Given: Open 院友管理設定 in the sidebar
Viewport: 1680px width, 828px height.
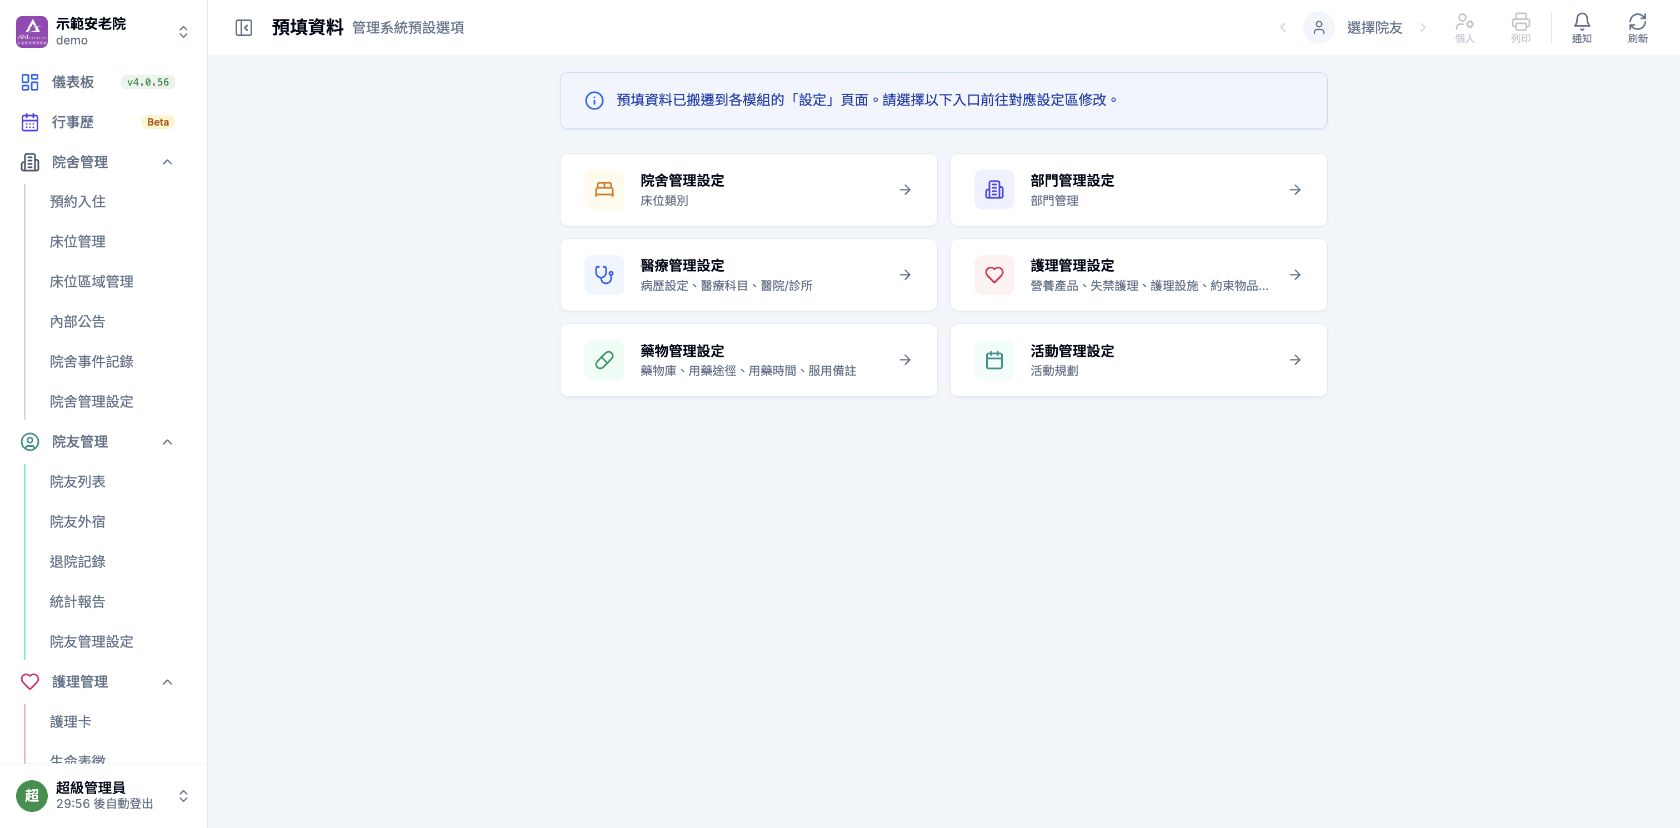Looking at the screenshot, I should [92, 642].
